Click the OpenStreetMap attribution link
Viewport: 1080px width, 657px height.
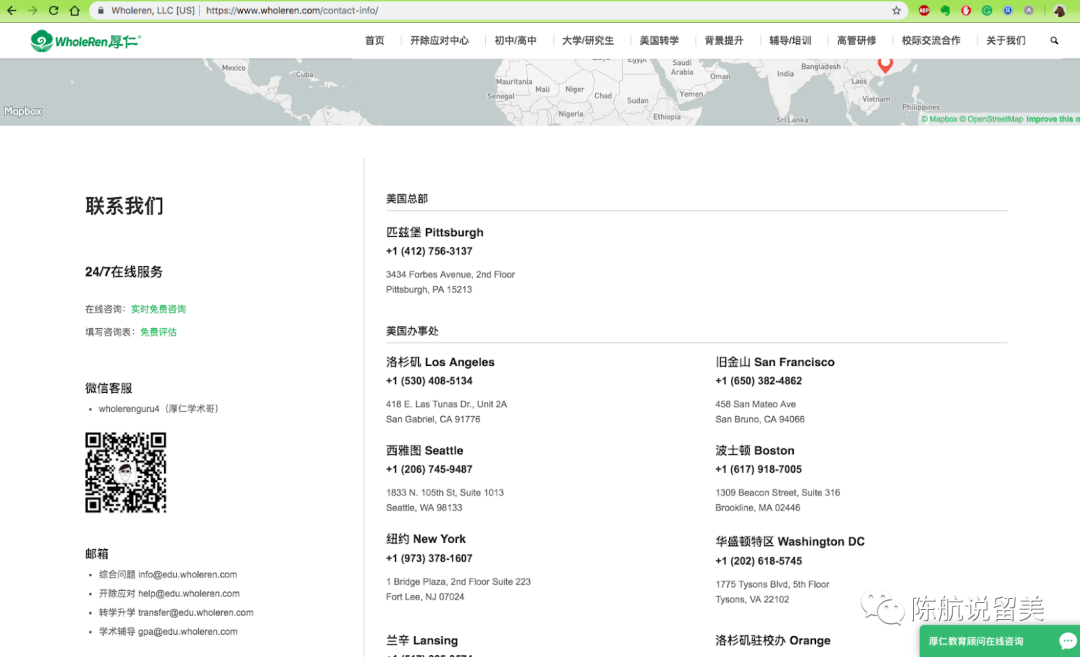point(994,119)
